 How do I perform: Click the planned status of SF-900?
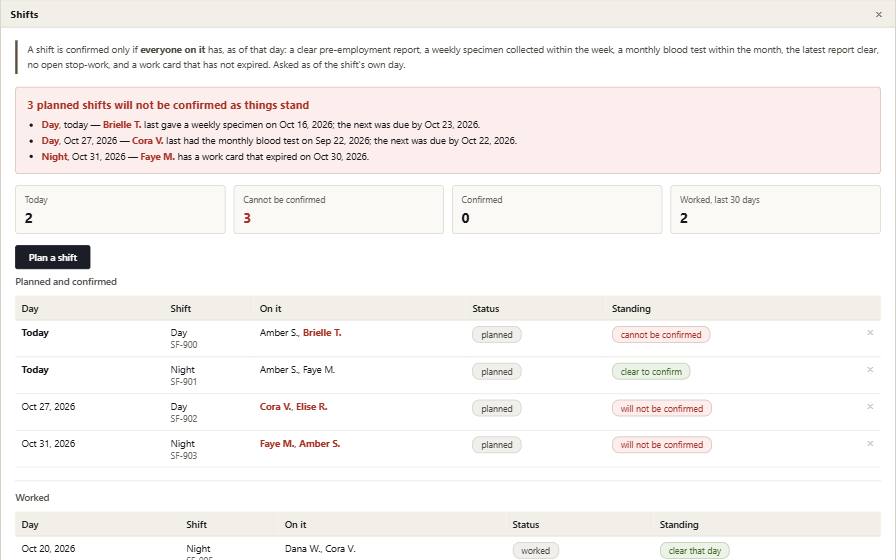pos(497,335)
